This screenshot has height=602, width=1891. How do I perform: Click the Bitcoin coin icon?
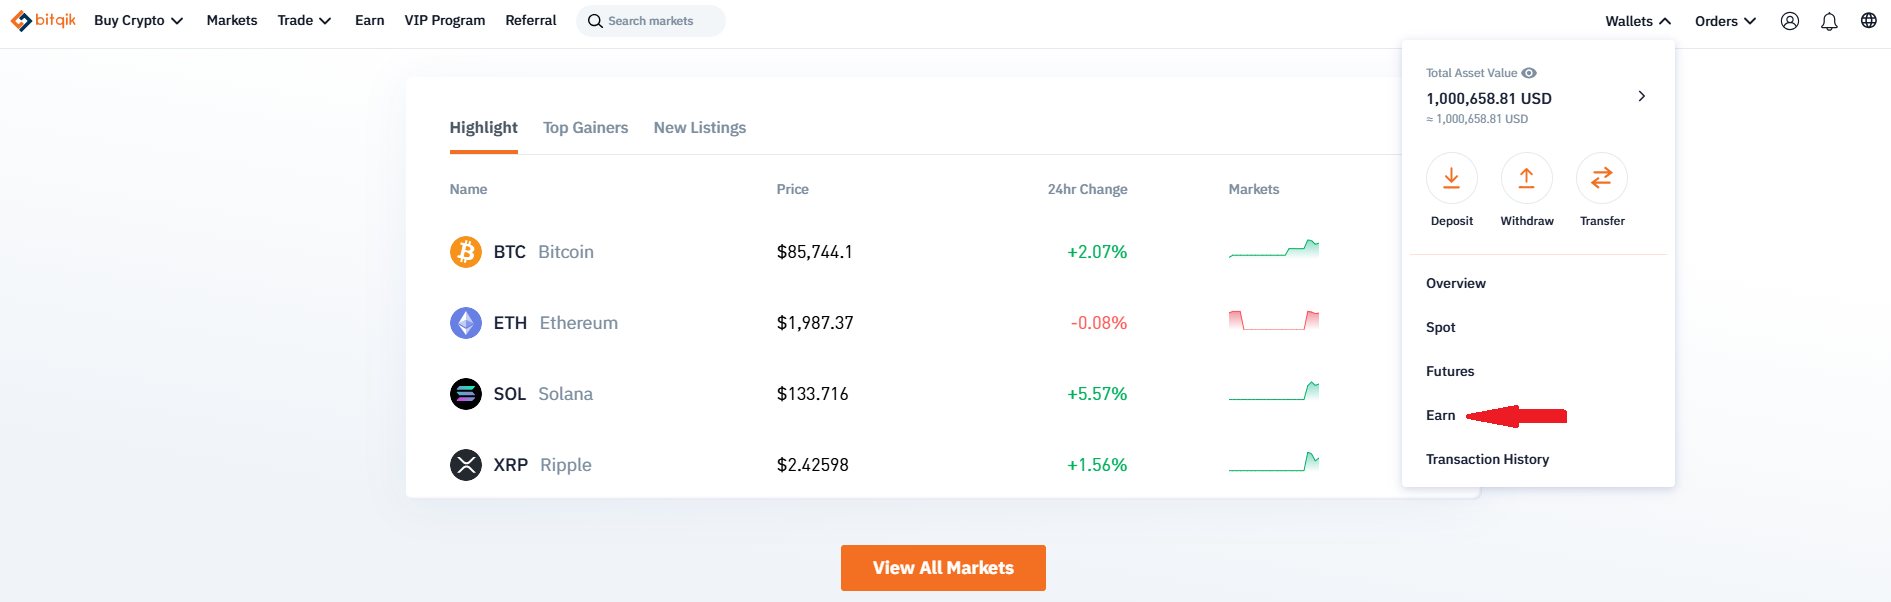click(466, 252)
